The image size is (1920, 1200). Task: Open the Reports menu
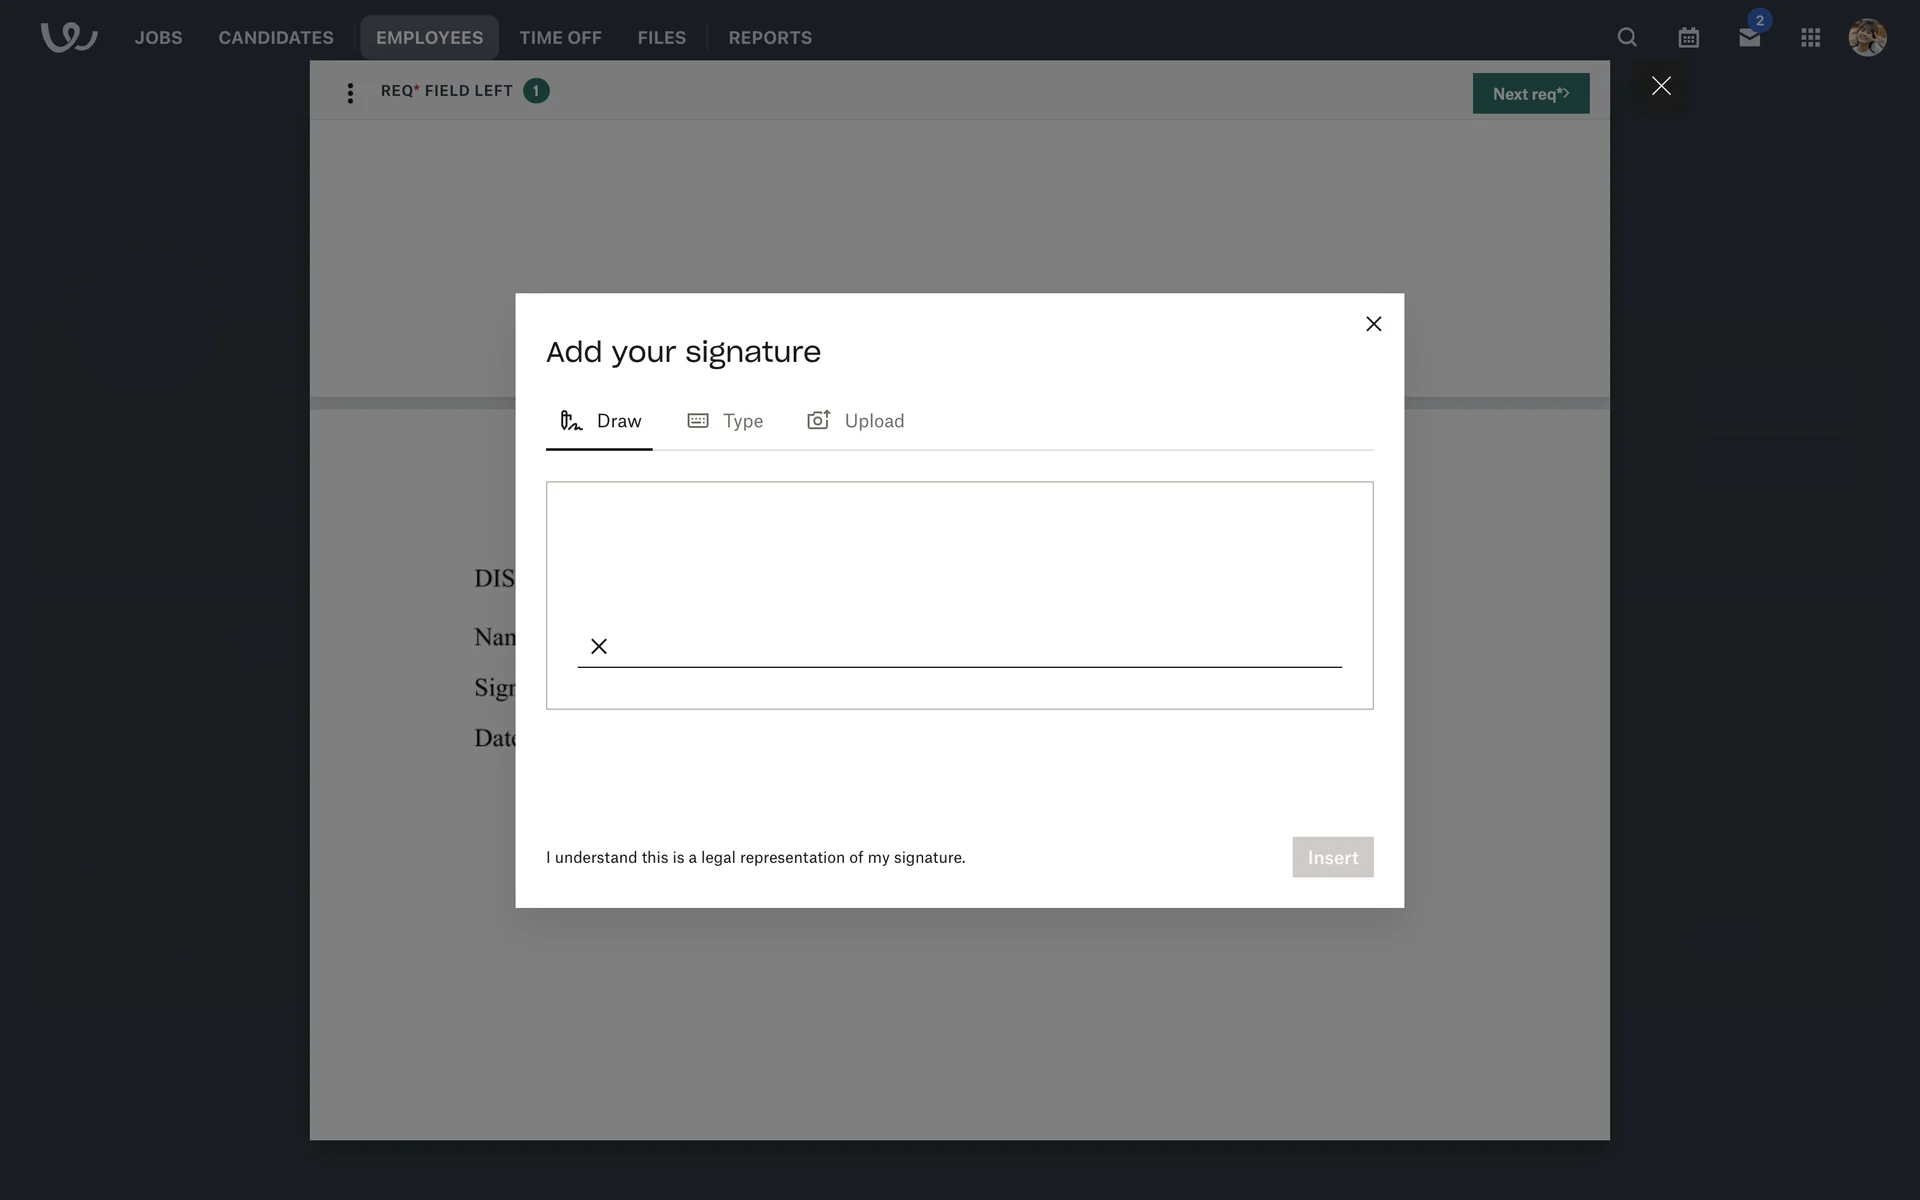point(770,37)
